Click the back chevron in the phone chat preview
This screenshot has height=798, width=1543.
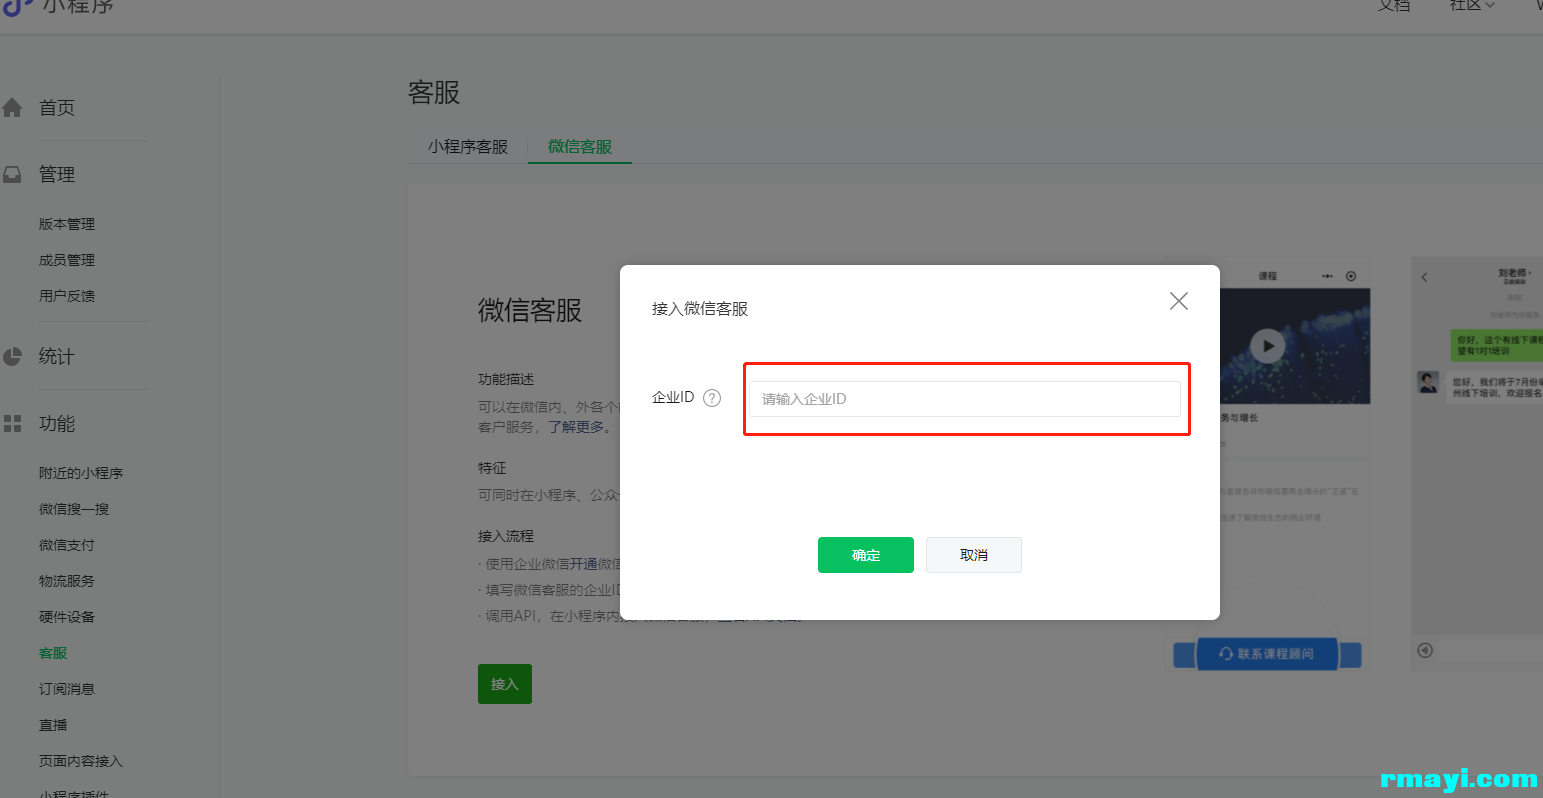[x=1425, y=277]
